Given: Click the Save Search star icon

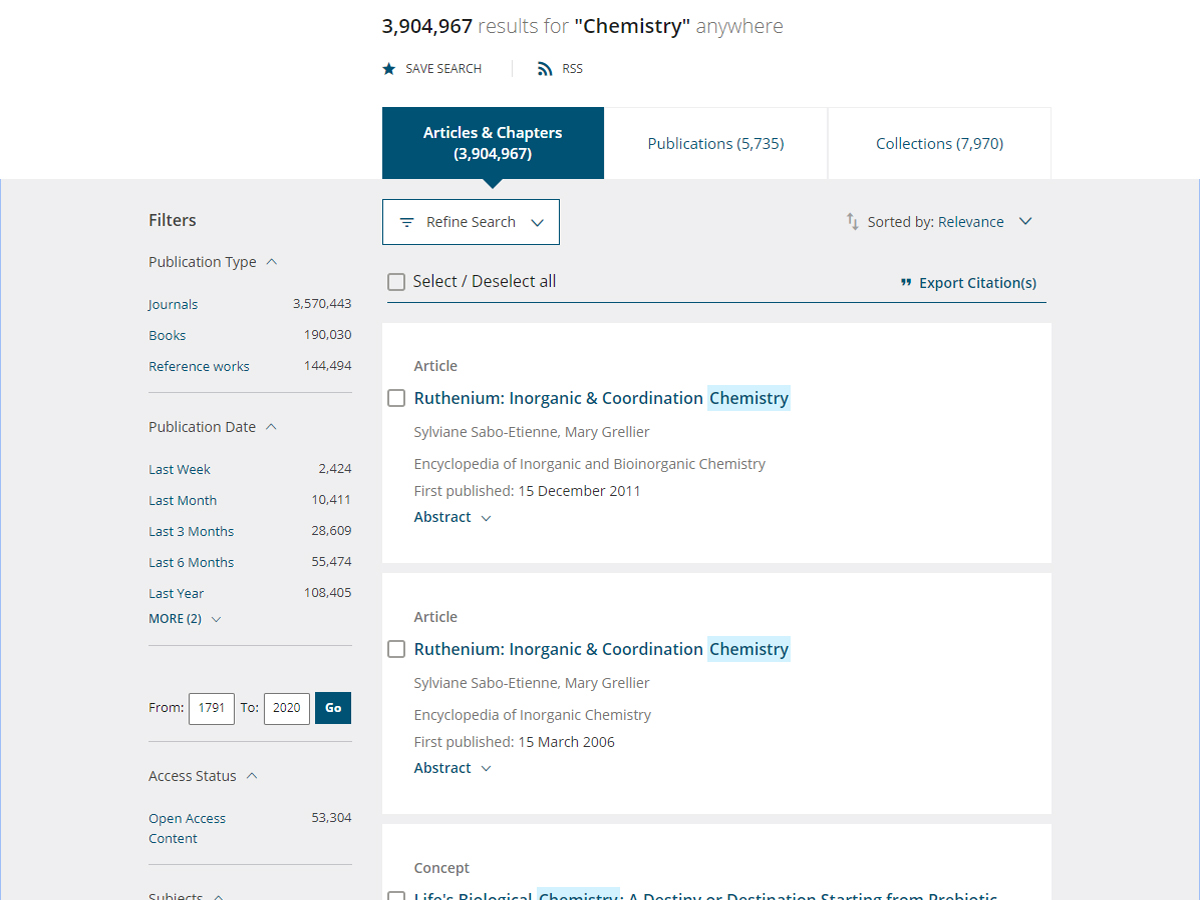Looking at the screenshot, I should click(x=389, y=69).
